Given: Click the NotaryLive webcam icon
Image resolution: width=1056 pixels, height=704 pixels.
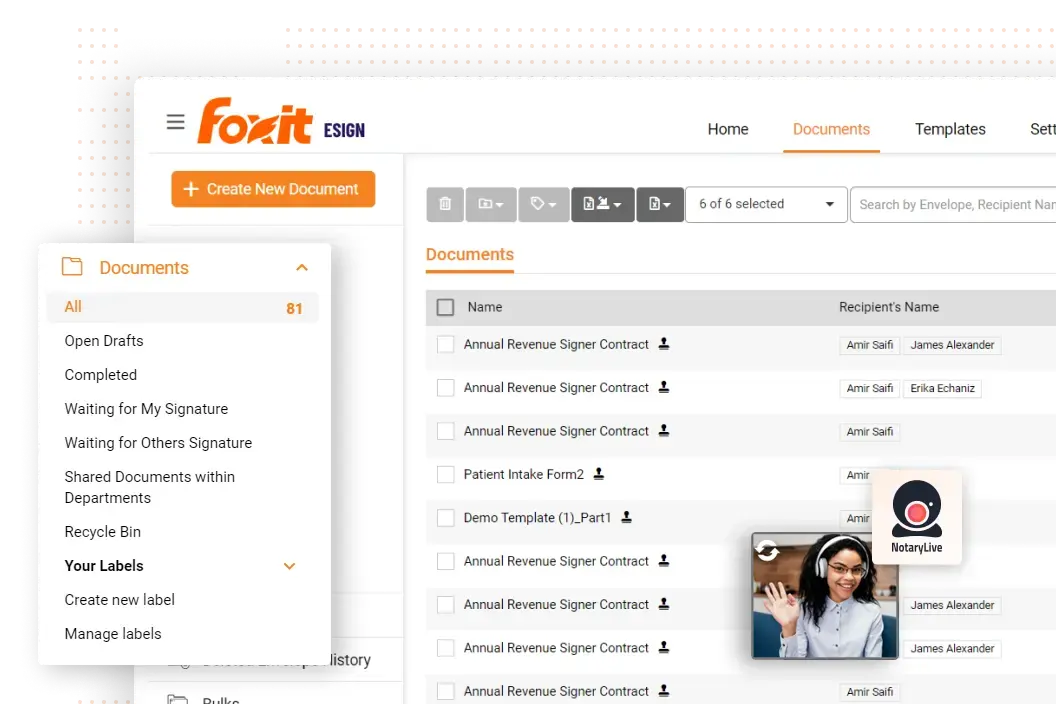Looking at the screenshot, I should pos(917,509).
